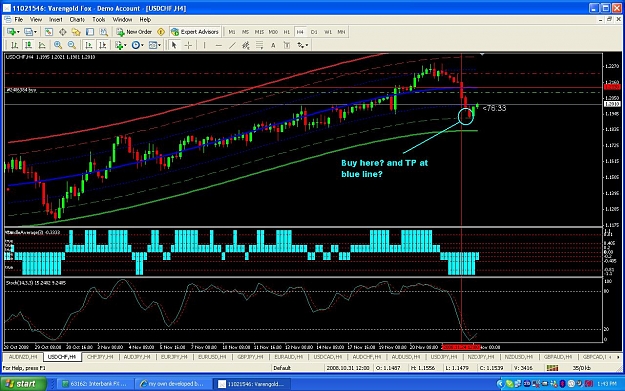This screenshot has width=625, height=391.
Task: Open a new chart via toolbar icon
Action: click(11, 32)
